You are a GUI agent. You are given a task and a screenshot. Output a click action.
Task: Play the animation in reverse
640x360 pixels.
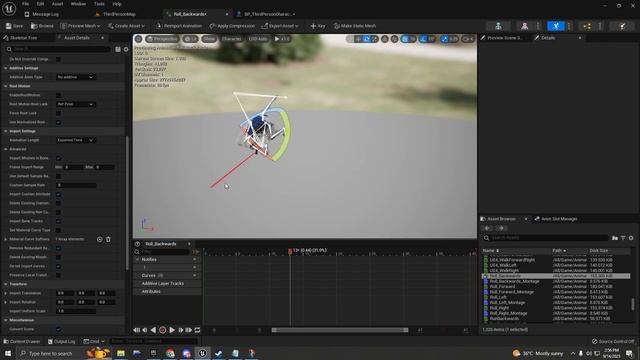tap(153, 330)
